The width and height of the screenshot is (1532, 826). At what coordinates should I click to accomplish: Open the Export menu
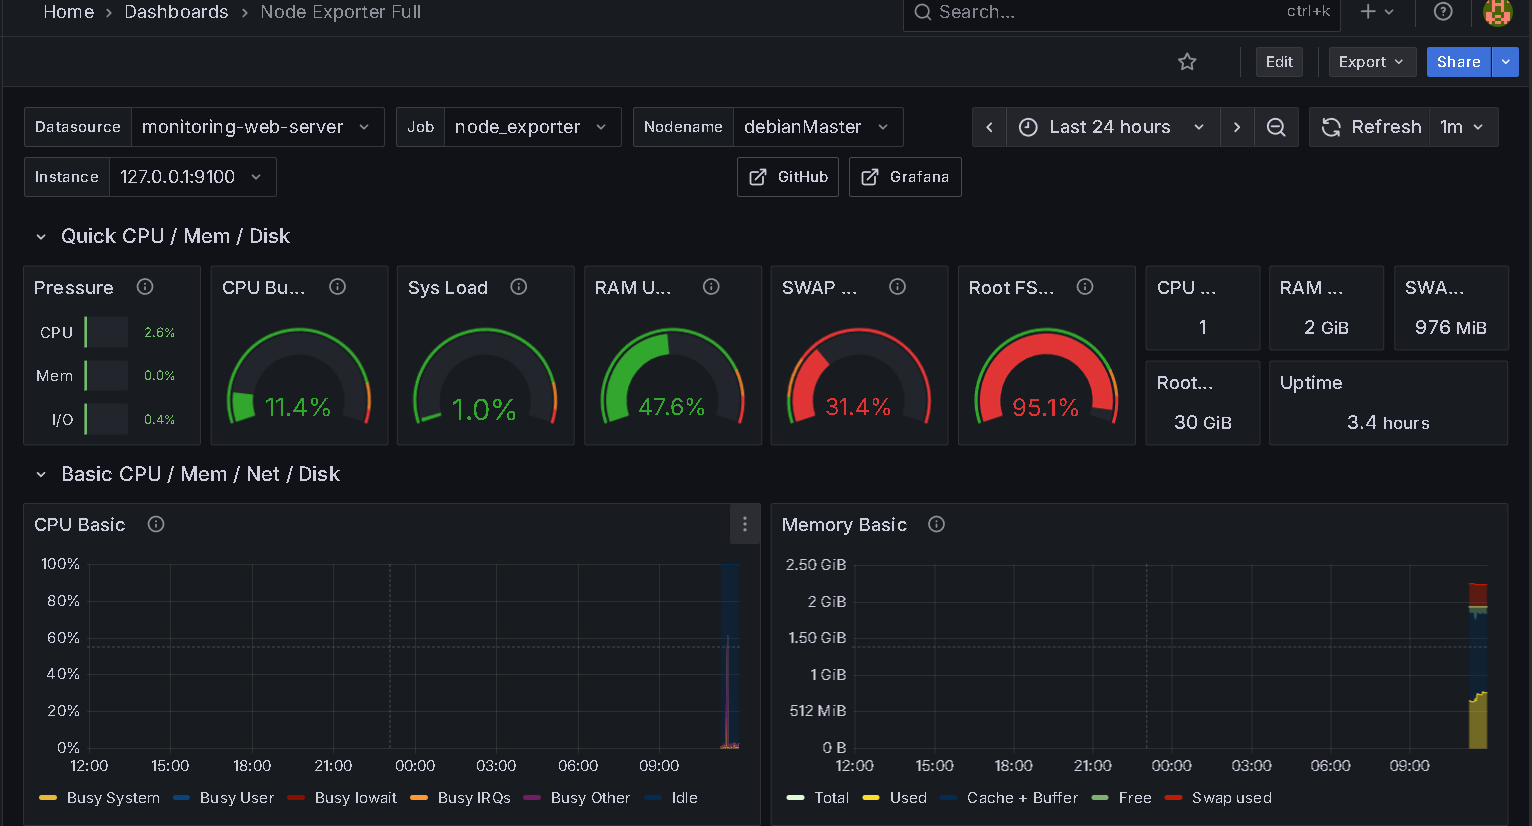click(1371, 62)
